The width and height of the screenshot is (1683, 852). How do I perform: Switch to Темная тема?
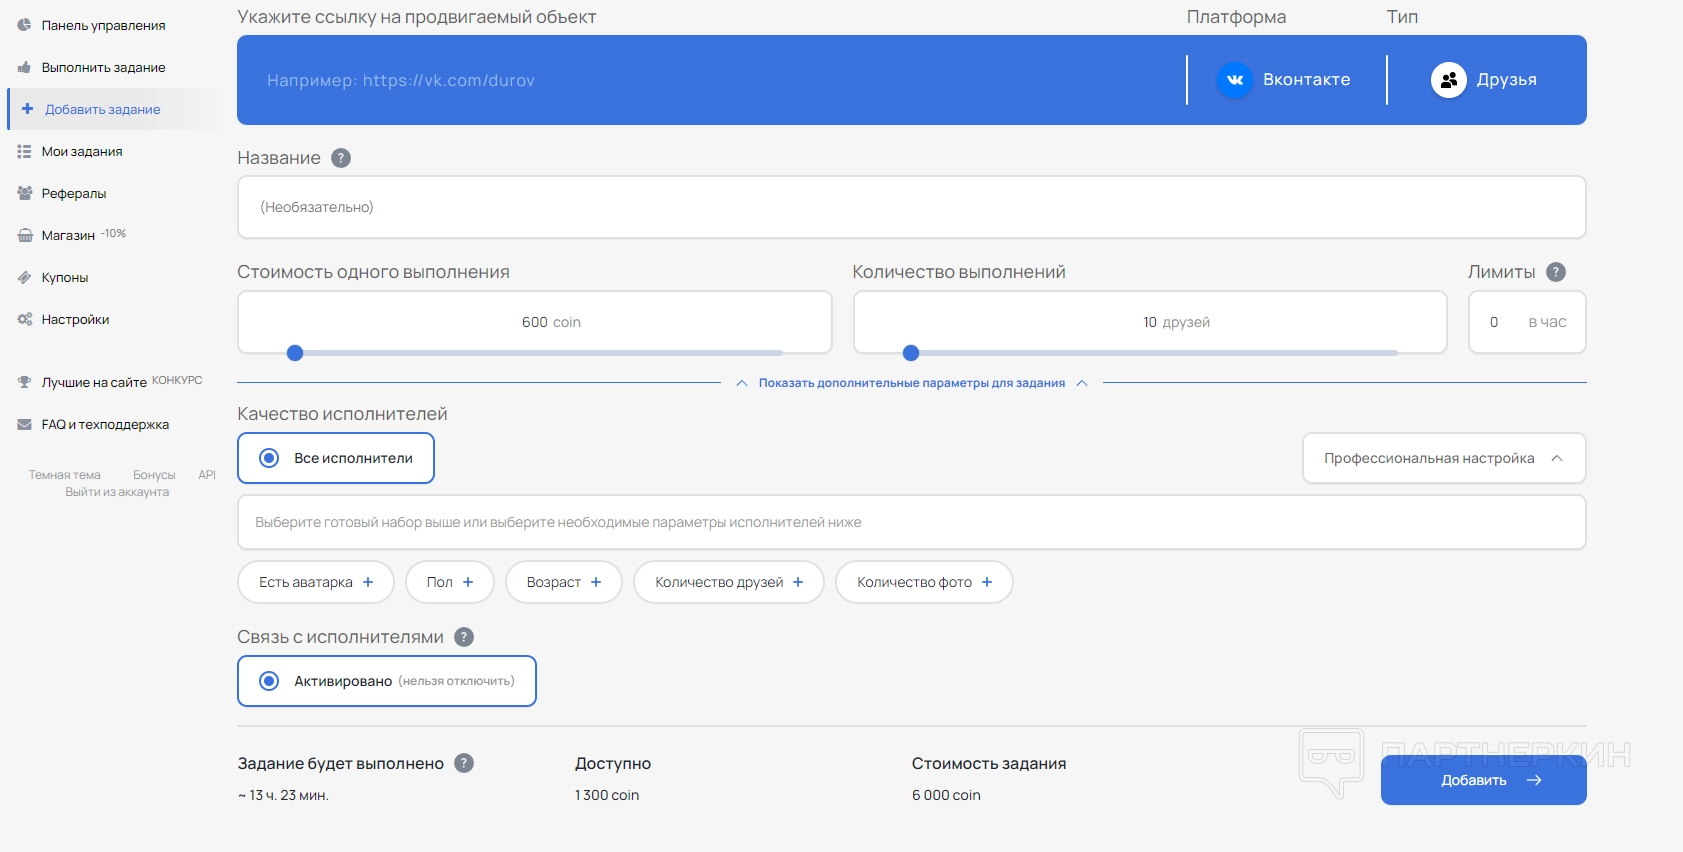(x=64, y=475)
